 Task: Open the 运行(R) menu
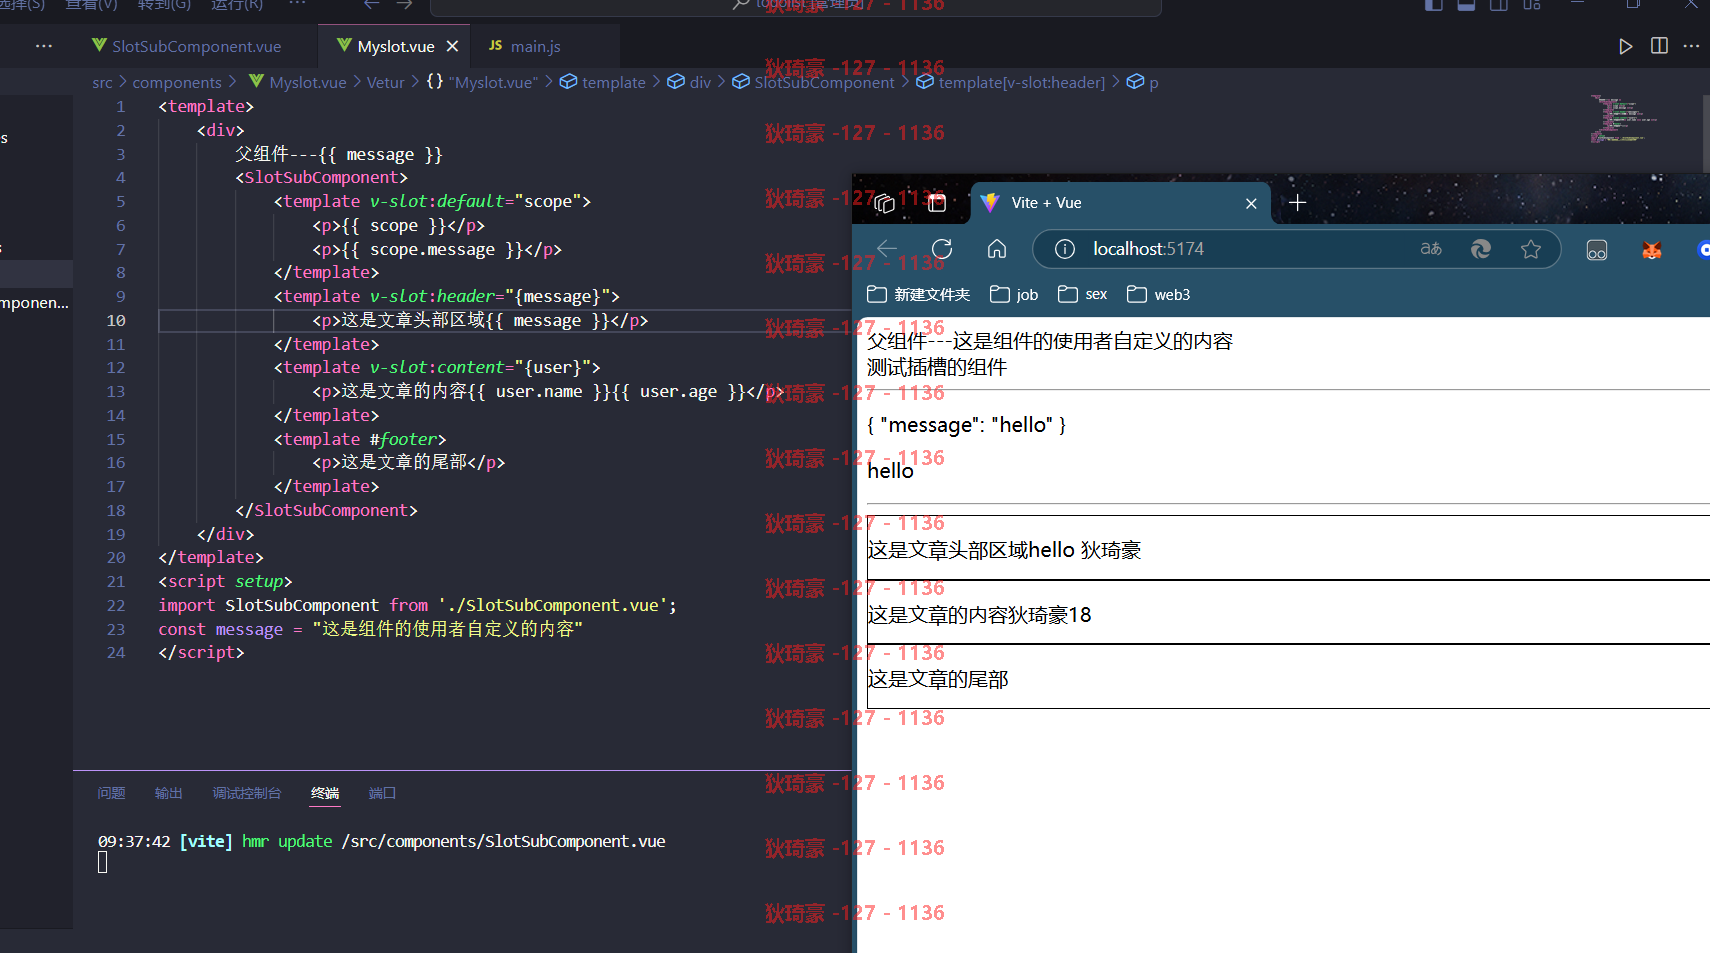237,5
